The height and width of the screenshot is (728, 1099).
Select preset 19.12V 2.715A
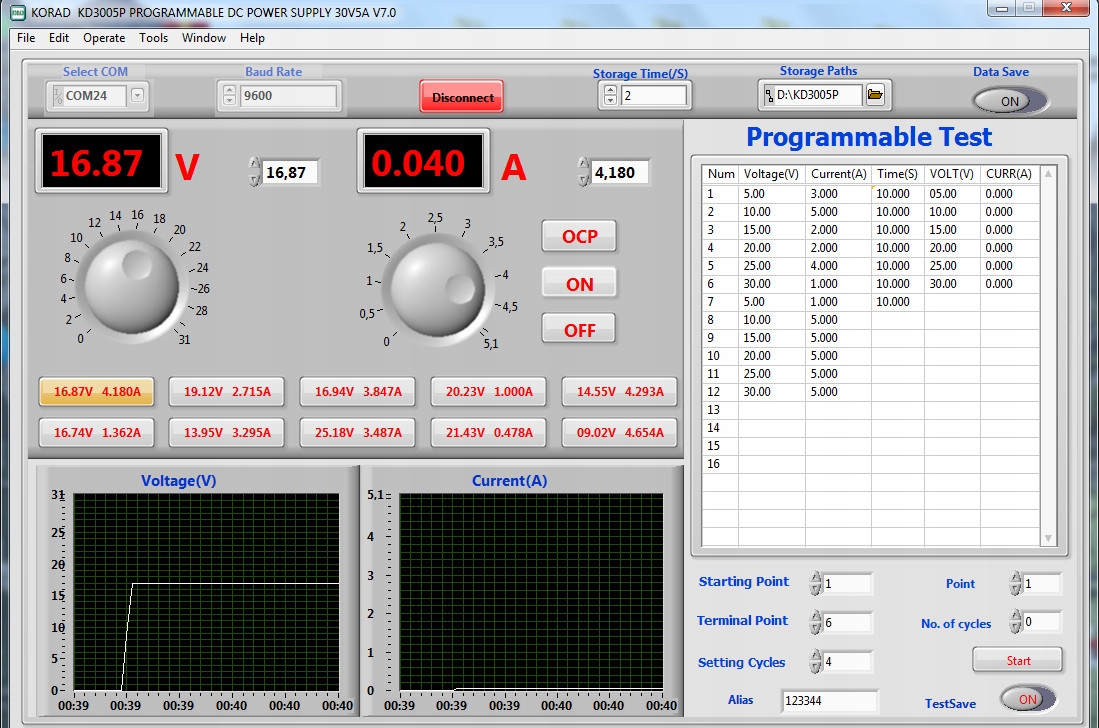[x=227, y=391]
